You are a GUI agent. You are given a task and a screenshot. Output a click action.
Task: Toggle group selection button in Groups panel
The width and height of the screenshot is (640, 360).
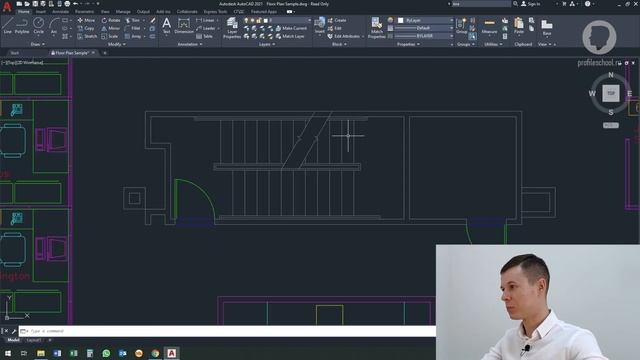[472, 36]
